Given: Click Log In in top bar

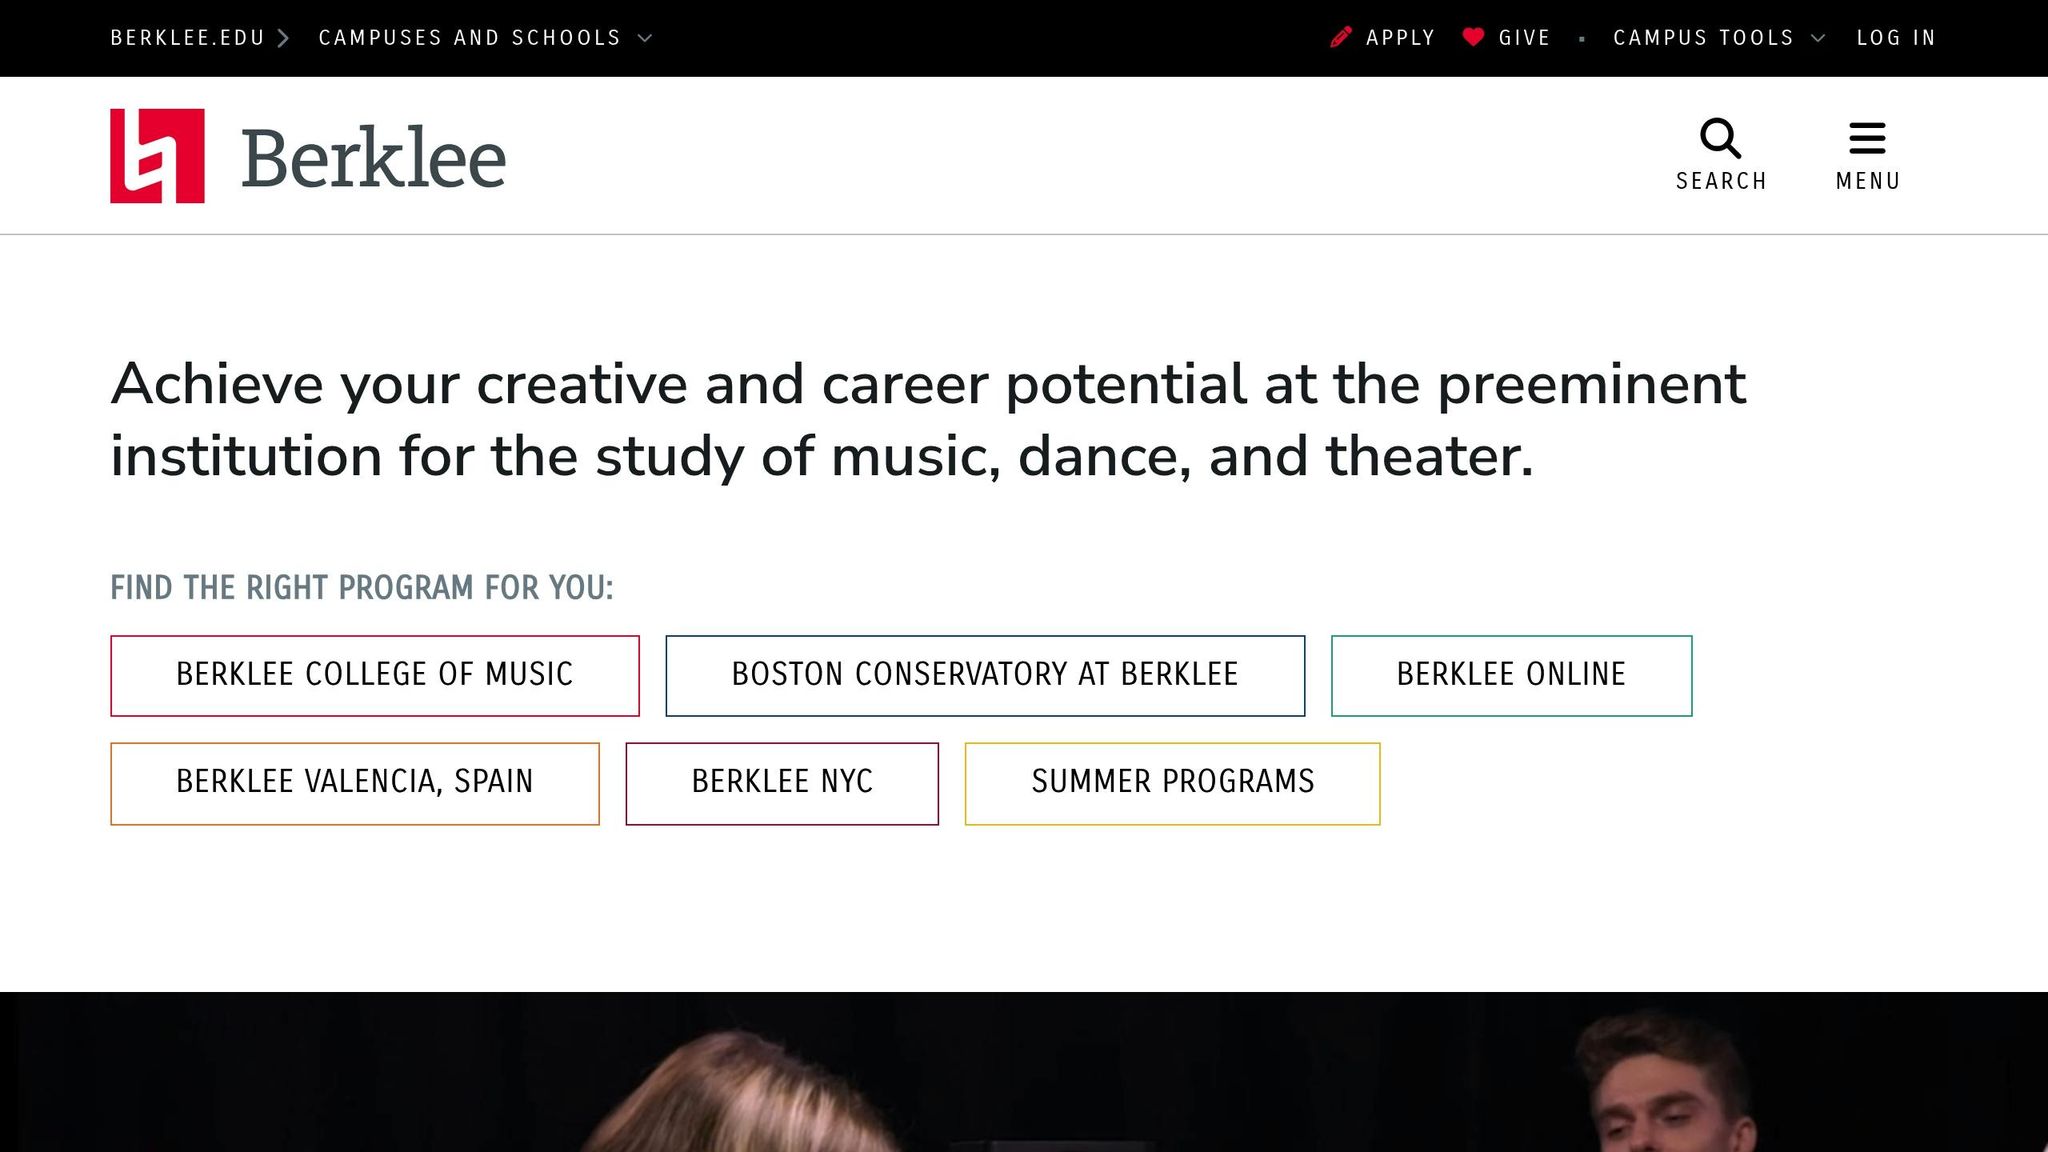Looking at the screenshot, I should click(x=1896, y=38).
